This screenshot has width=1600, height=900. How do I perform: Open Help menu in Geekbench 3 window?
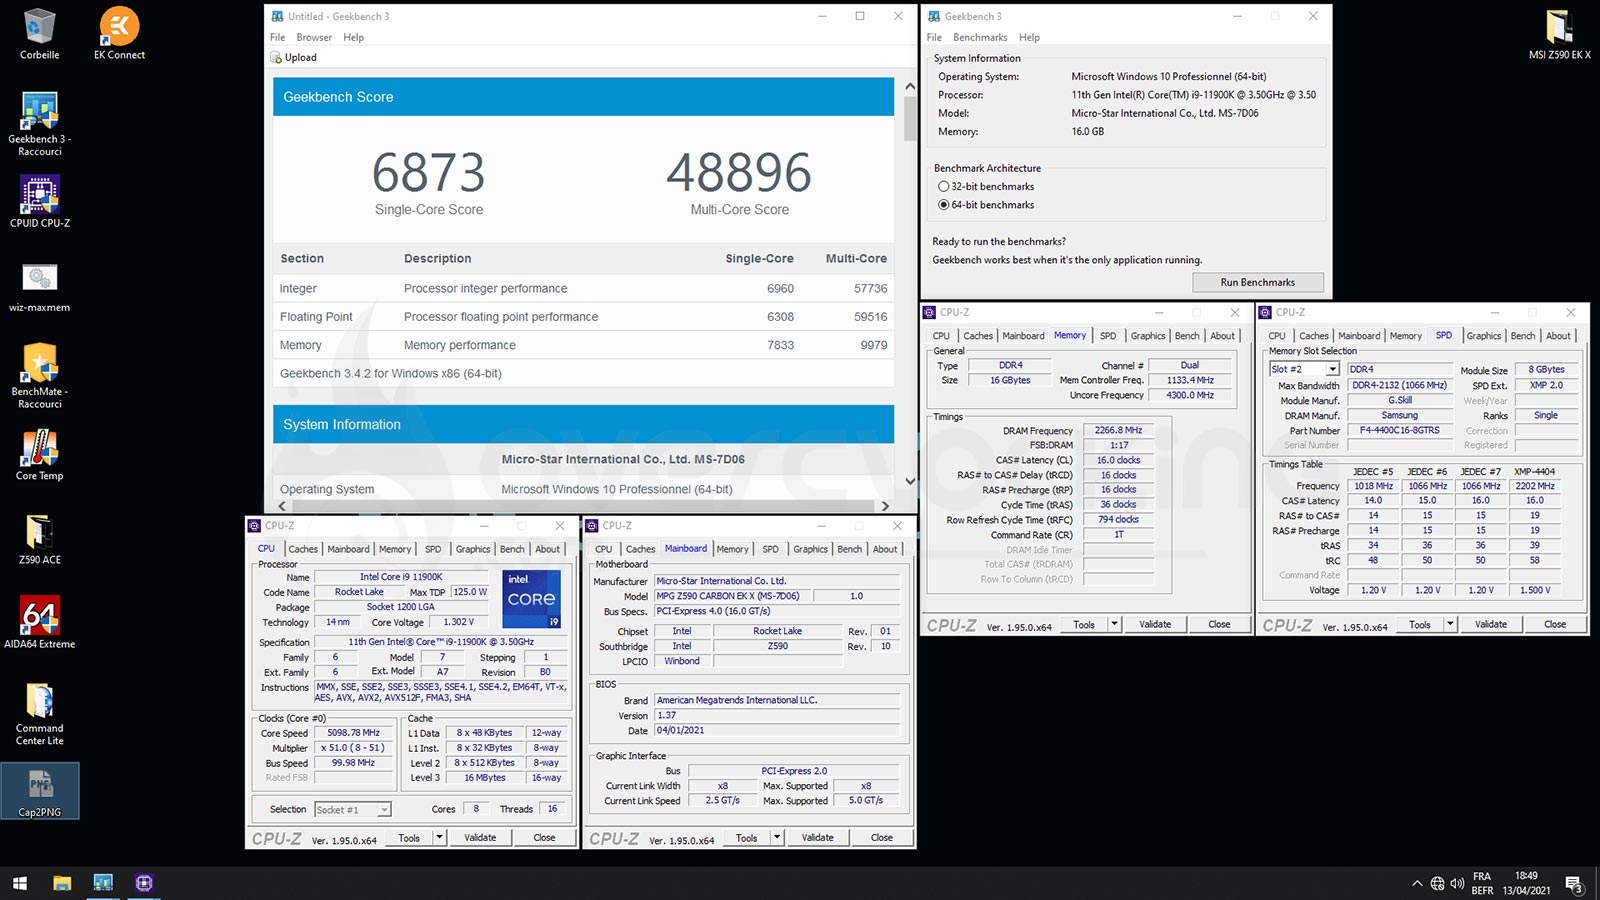(x=1029, y=37)
